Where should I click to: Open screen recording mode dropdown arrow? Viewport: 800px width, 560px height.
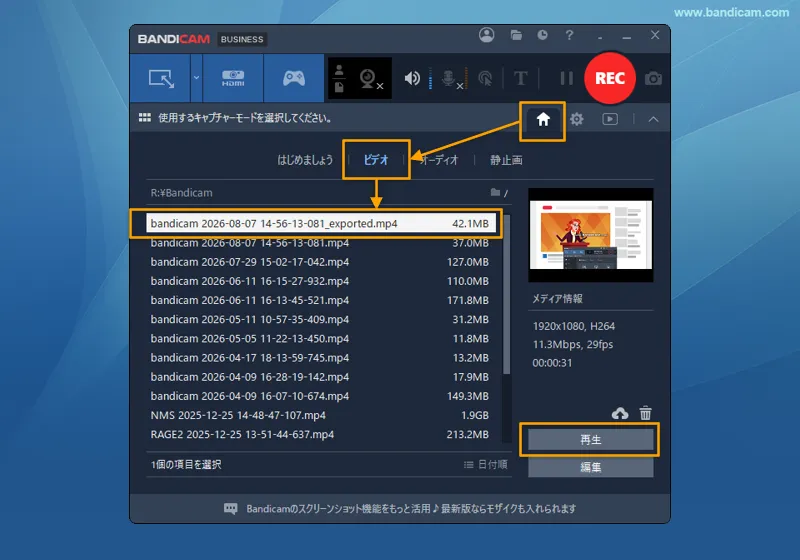(196, 78)
